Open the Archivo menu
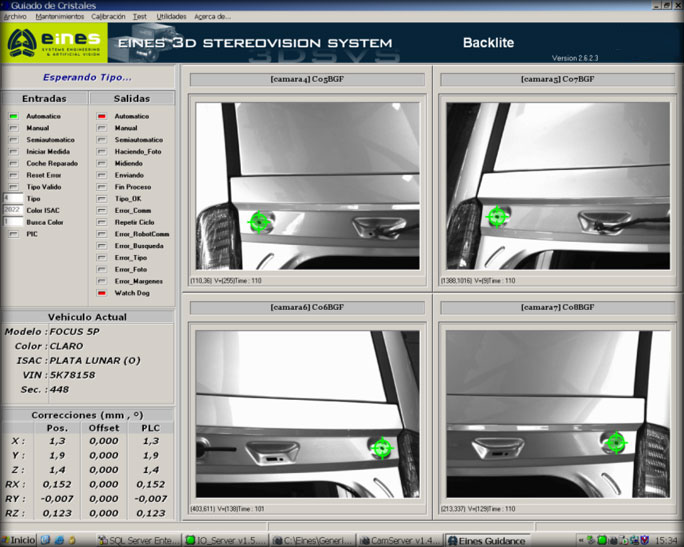684x547 pixels. click(x=15, y=17)
